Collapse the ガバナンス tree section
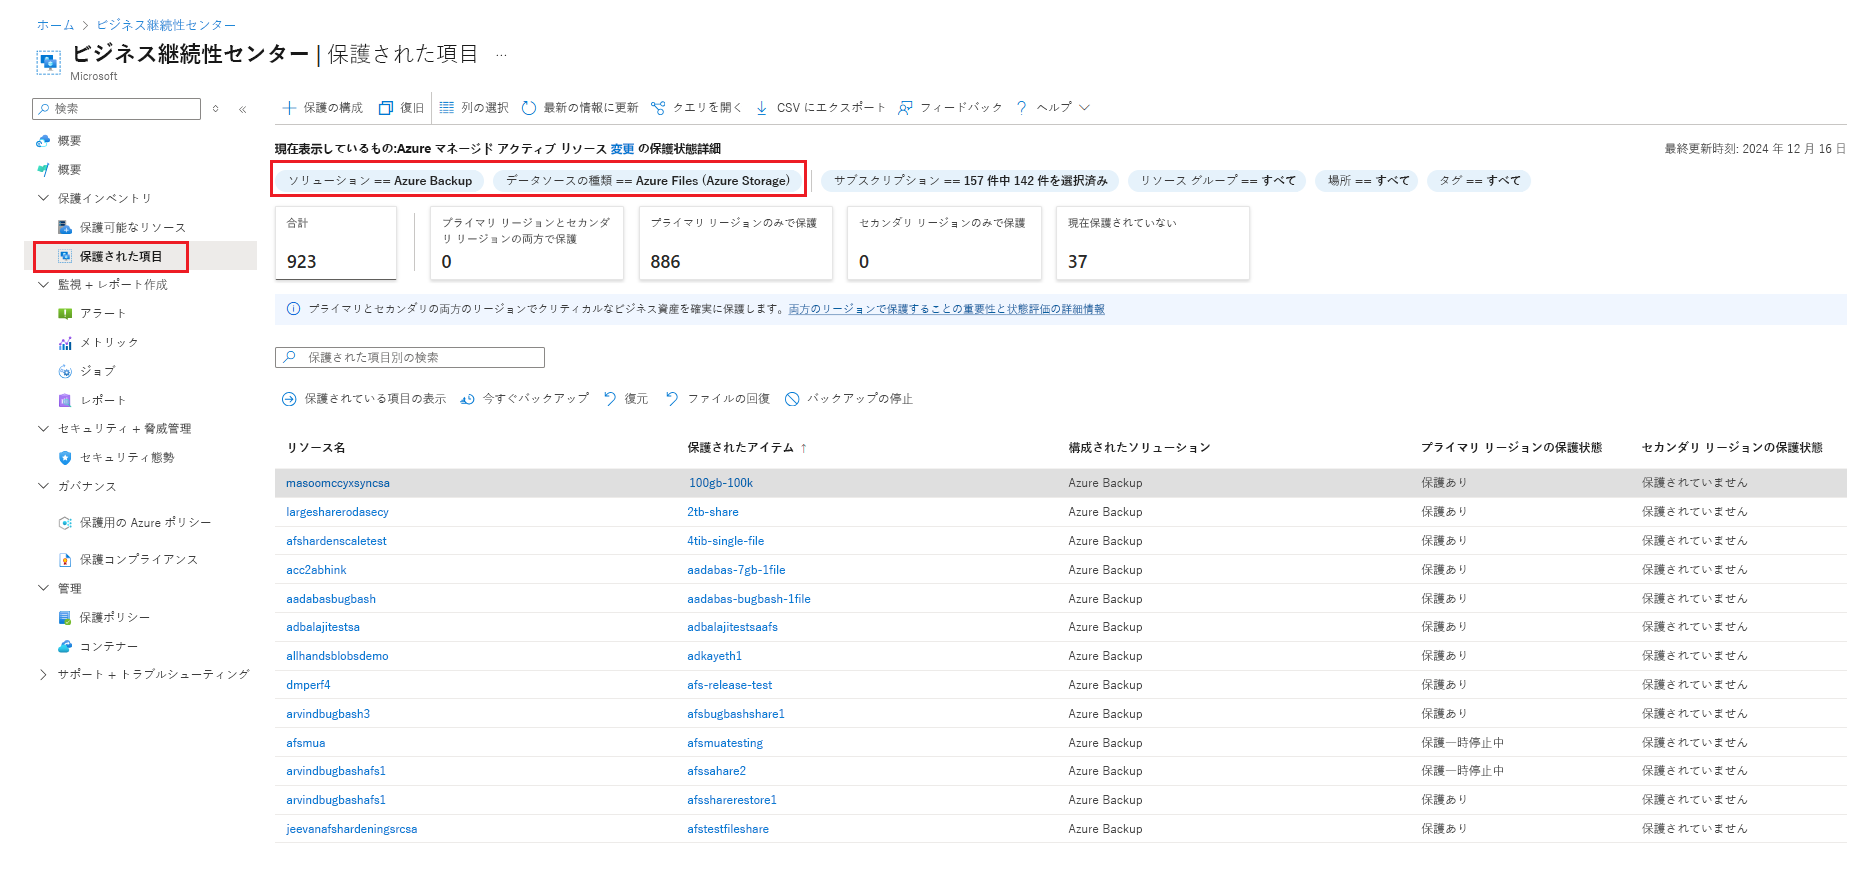The width and height of the screenshot is (1873, 870). tap(43, 486)
